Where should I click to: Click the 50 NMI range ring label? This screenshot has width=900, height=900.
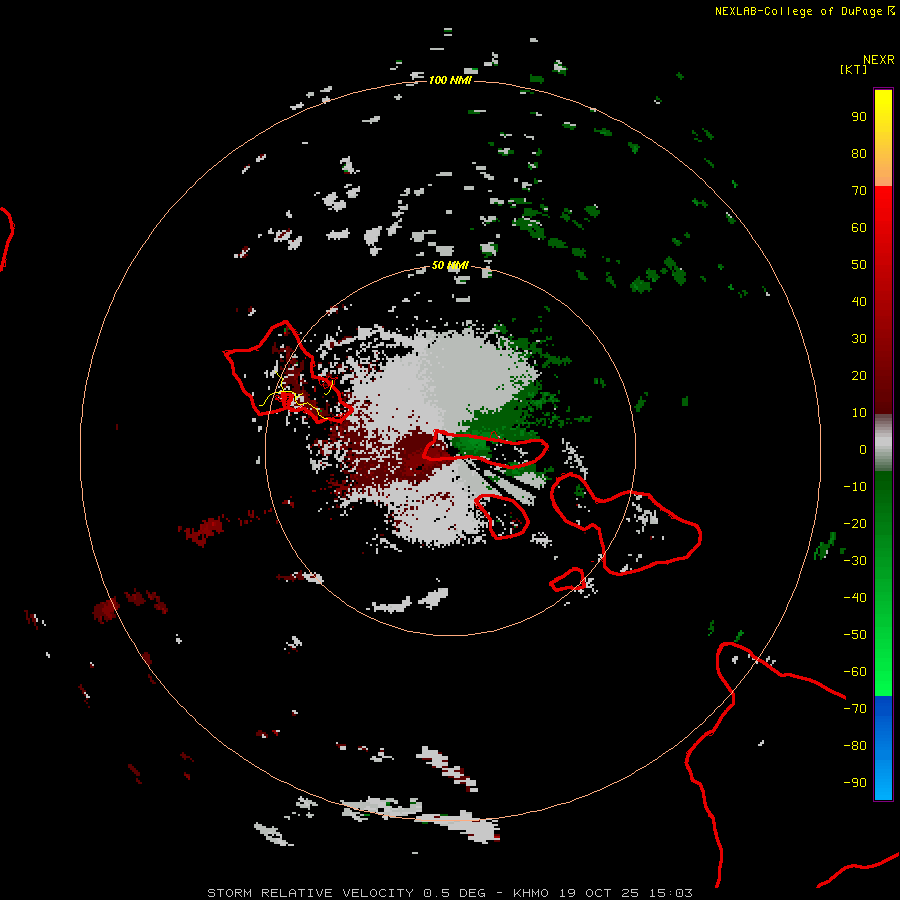point(450,265)
